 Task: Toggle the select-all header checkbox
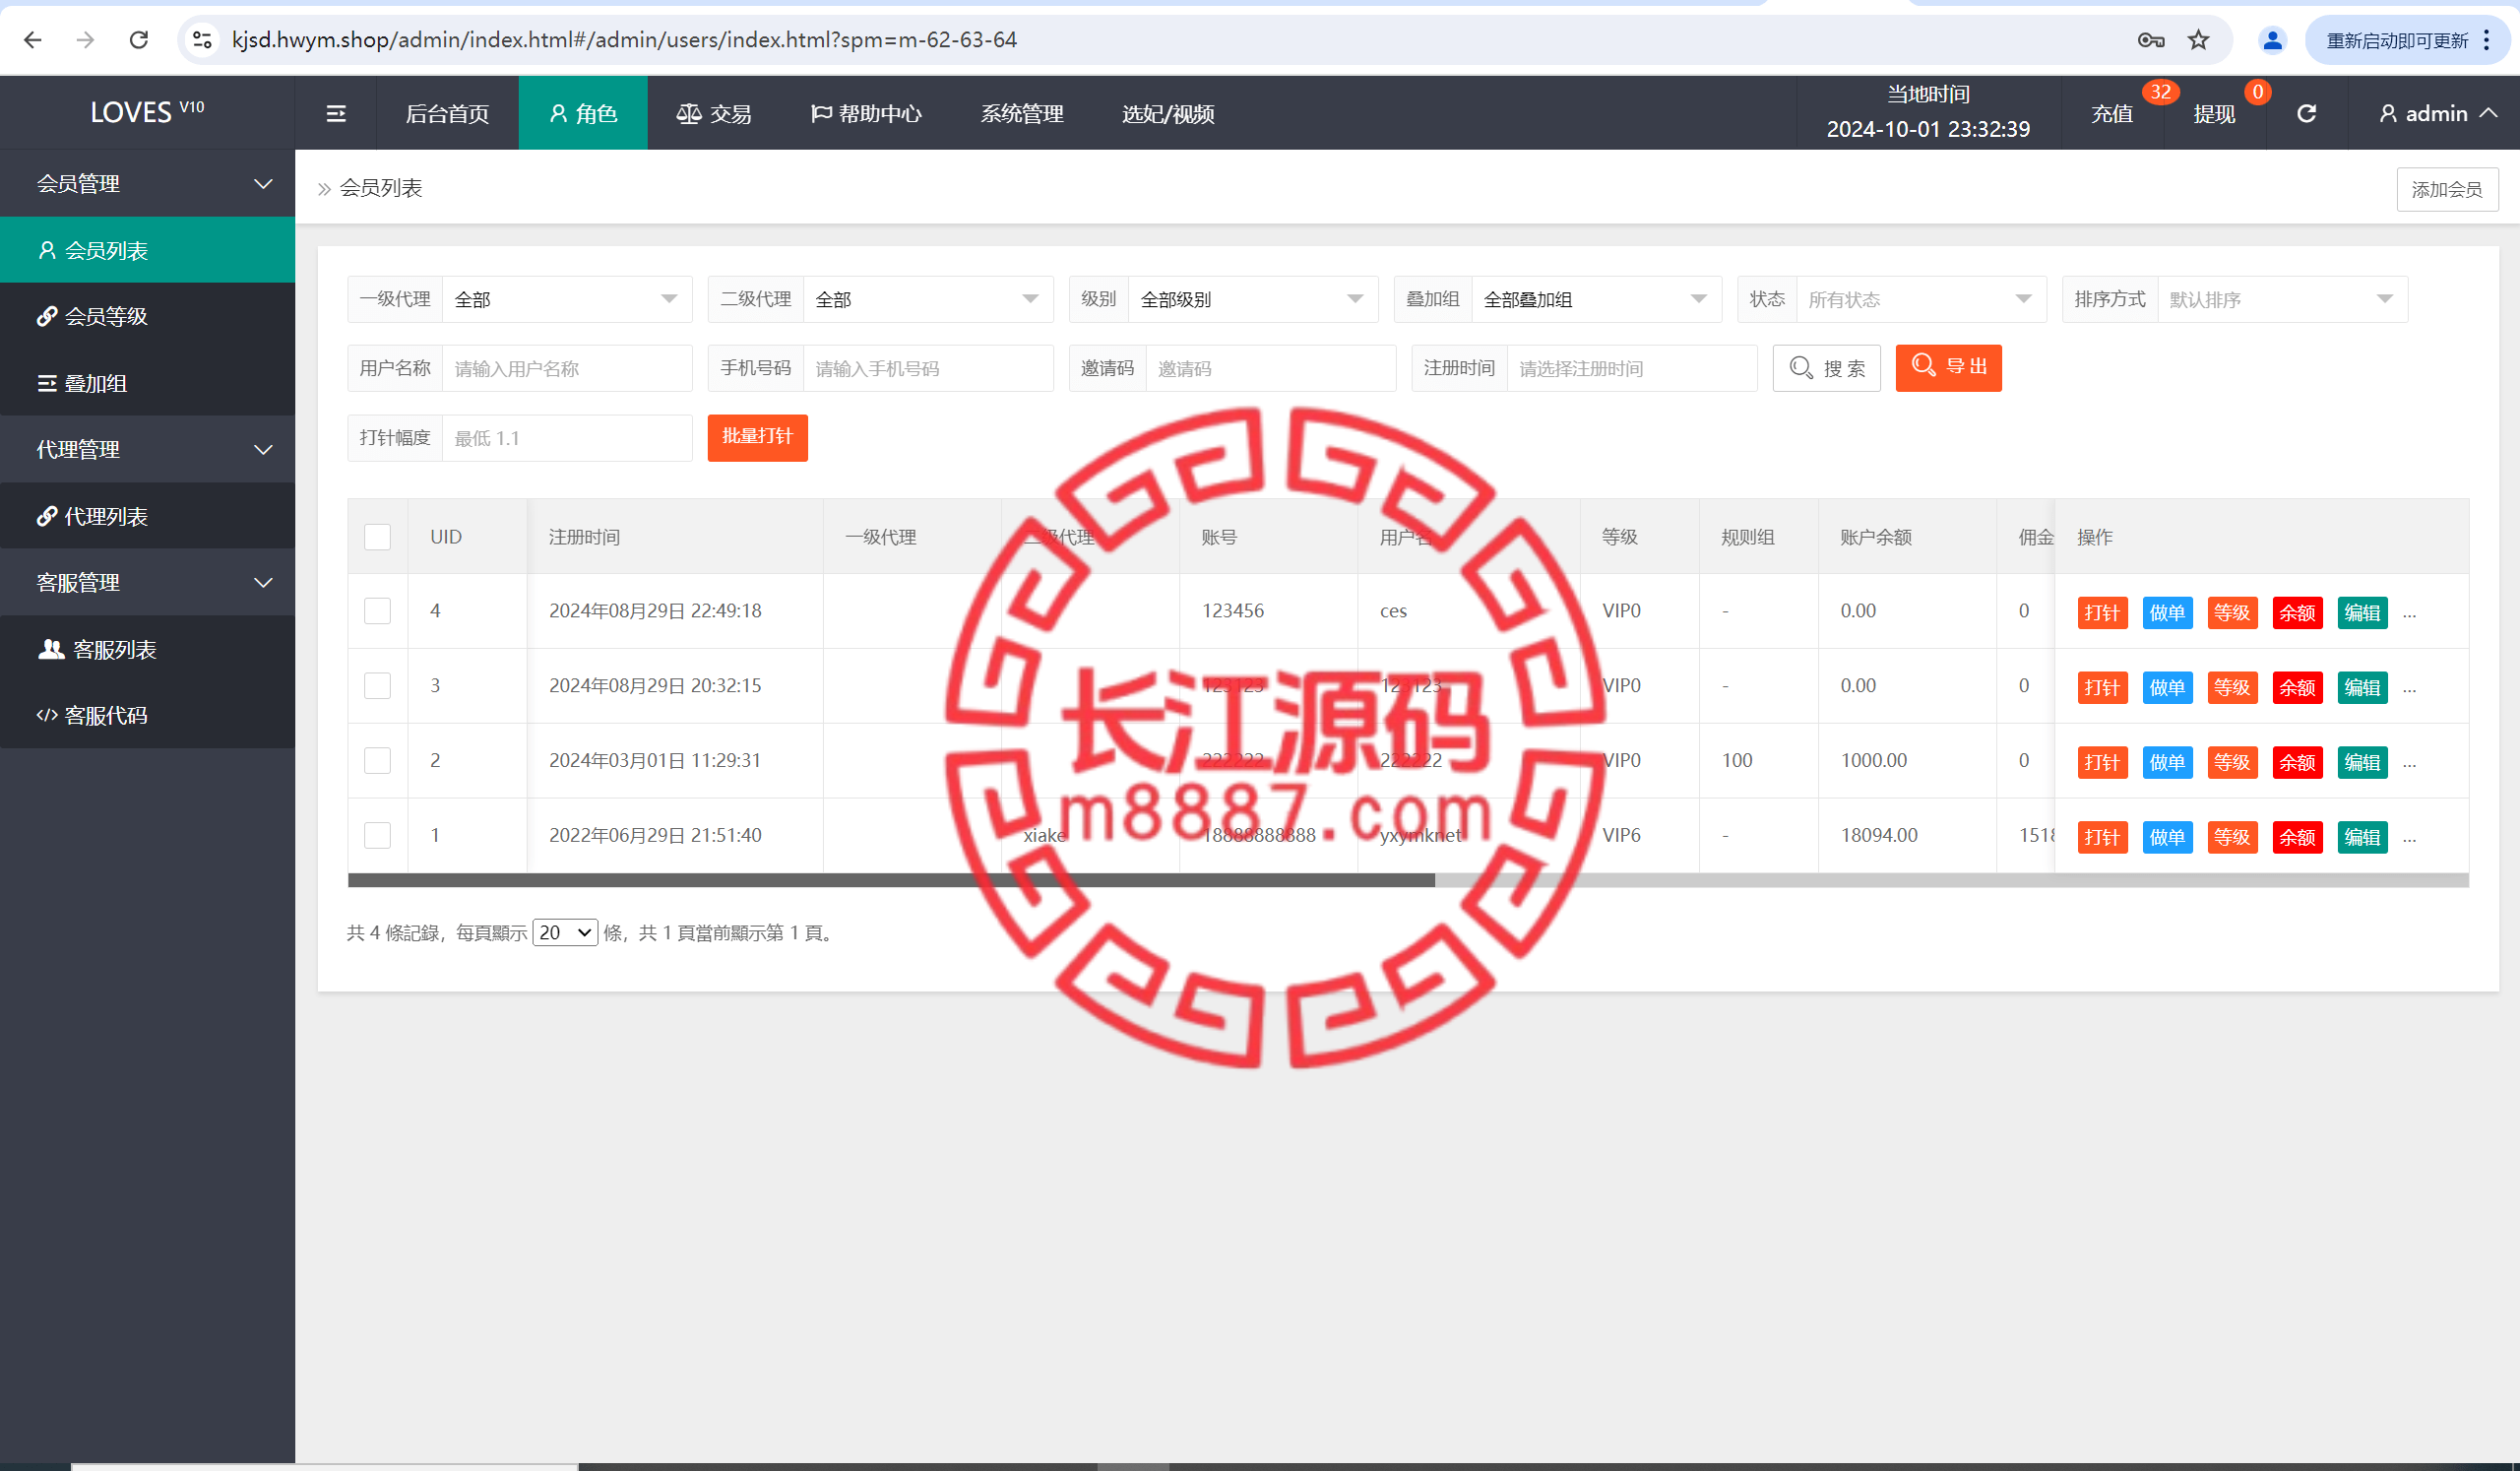(377, 537)
